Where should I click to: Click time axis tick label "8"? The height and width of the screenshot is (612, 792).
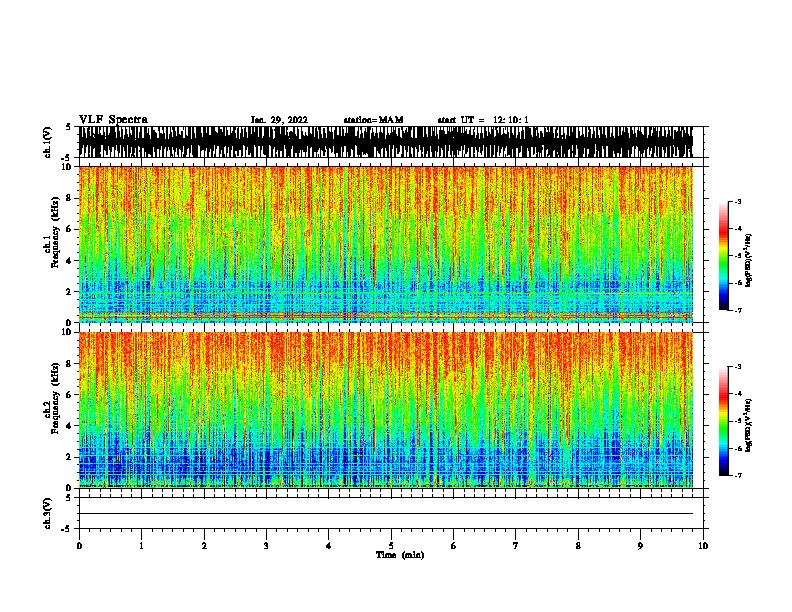point(578,546)
